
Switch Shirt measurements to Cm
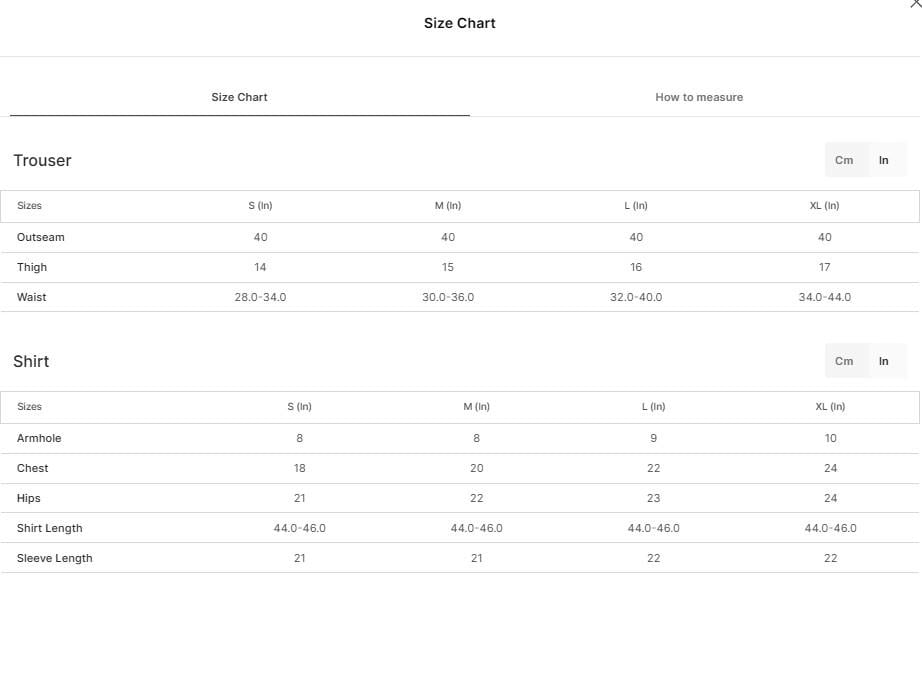[844, 361]
